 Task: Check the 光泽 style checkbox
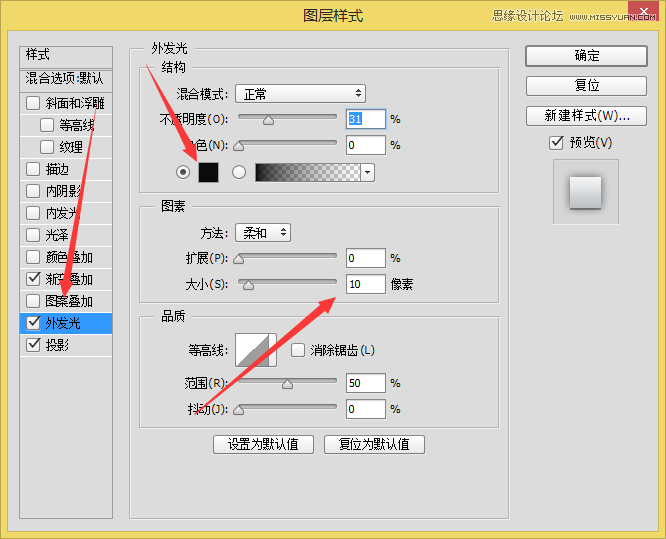point(33,235)
